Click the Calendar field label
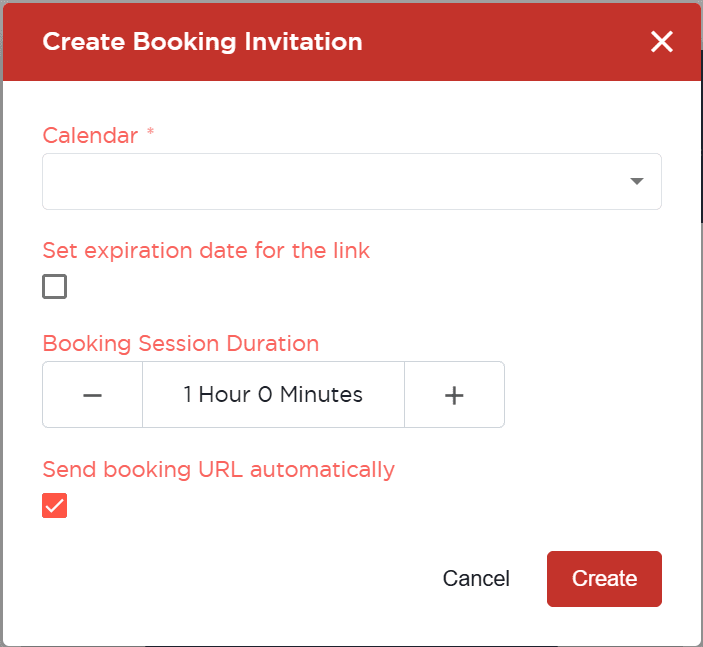 [x=90, y=135]
